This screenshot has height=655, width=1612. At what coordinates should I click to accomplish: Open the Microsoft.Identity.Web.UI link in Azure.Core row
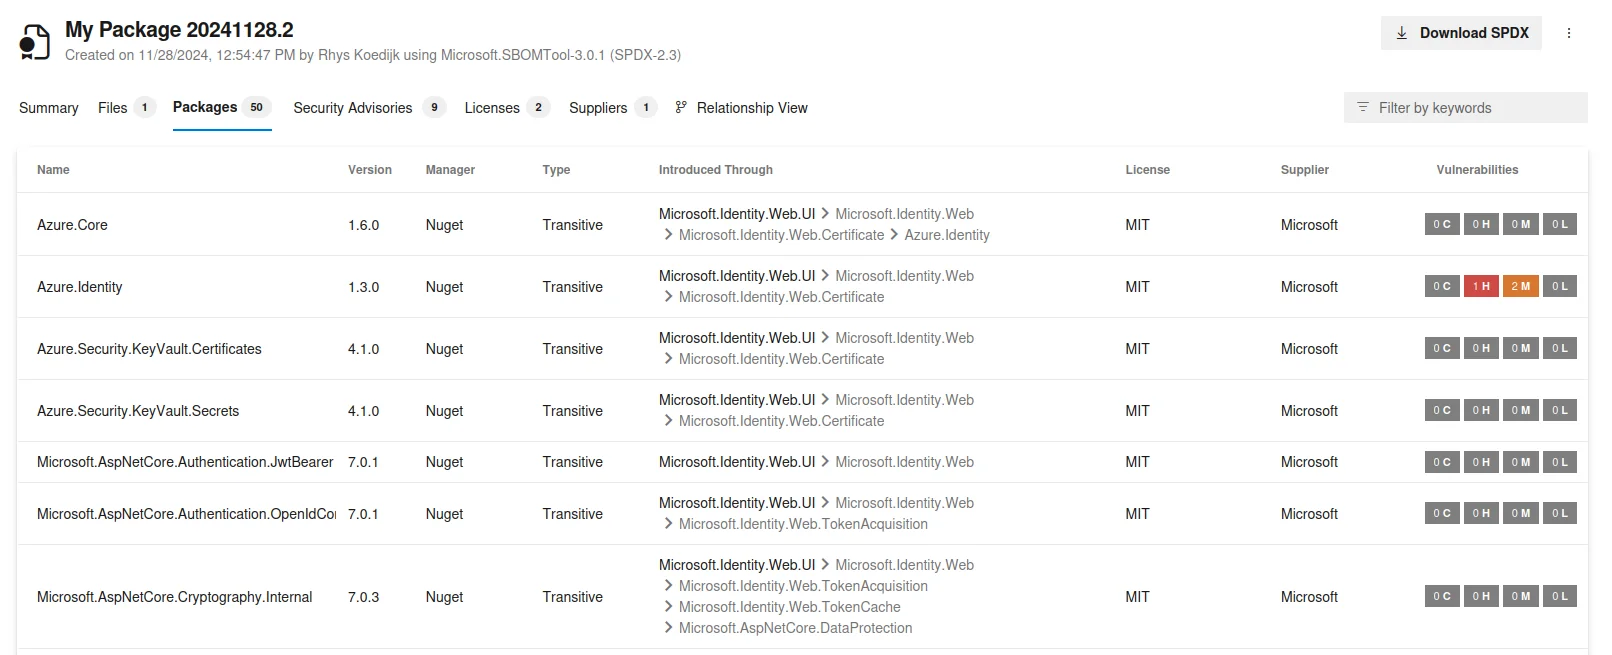point(736,214)
